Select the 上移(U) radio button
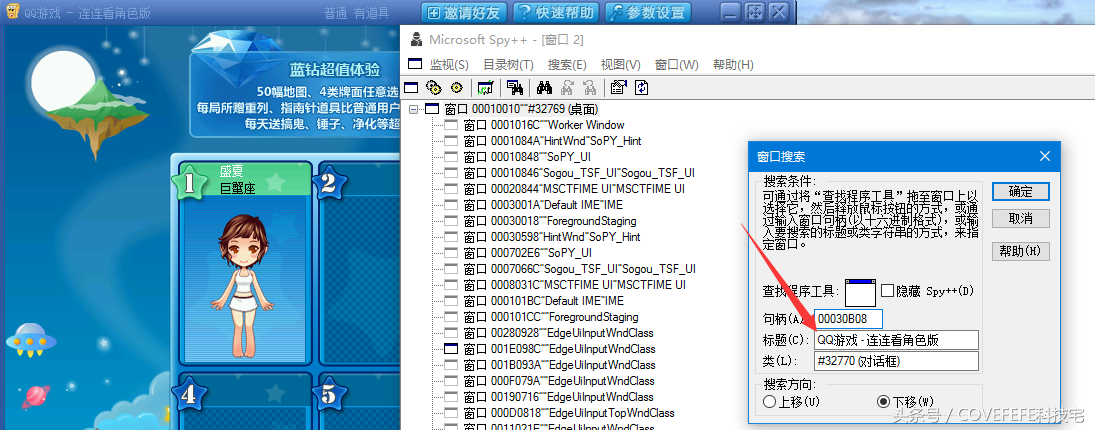Image resolution: width=1095 pixels, height=430 pixels. 770,402
